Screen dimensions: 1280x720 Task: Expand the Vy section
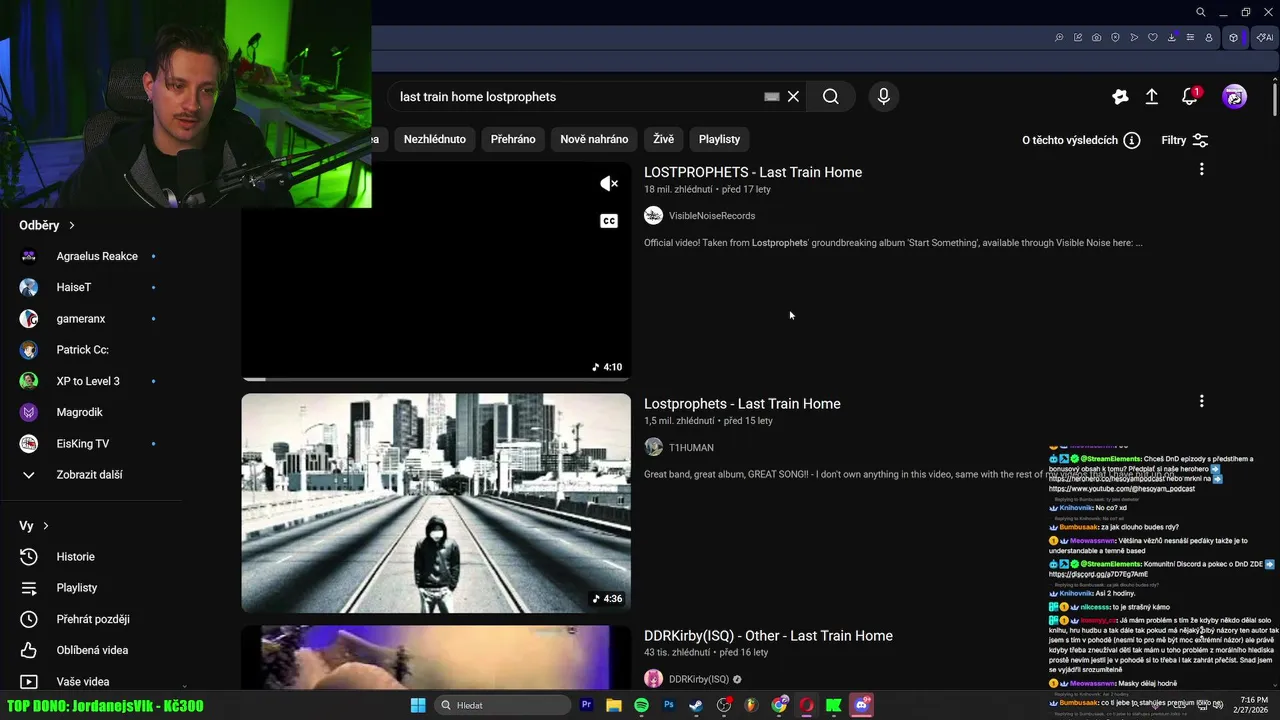click(34, 525)
